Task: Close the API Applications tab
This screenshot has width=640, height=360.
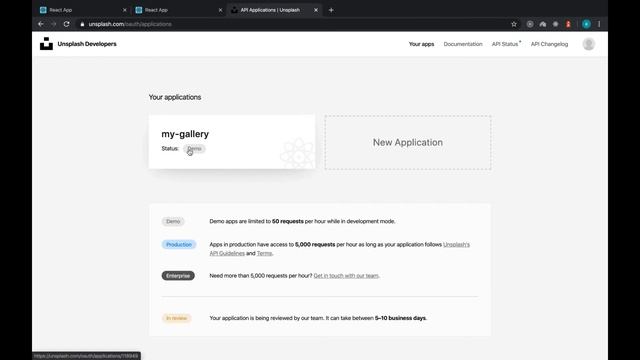Action: coord(316,10)
